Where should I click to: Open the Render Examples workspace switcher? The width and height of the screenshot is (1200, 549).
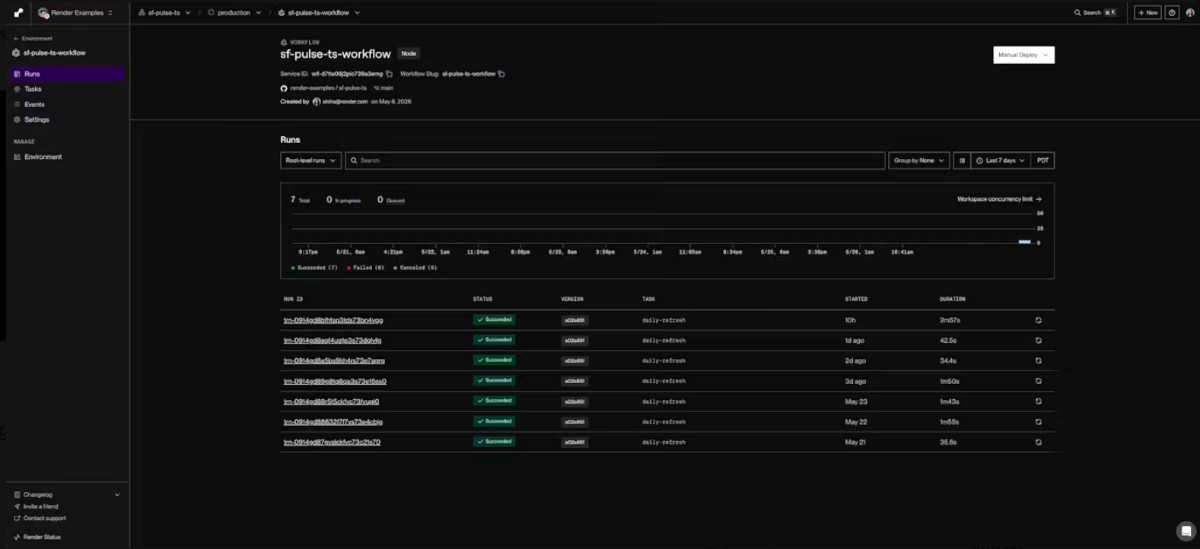[76, 13]
